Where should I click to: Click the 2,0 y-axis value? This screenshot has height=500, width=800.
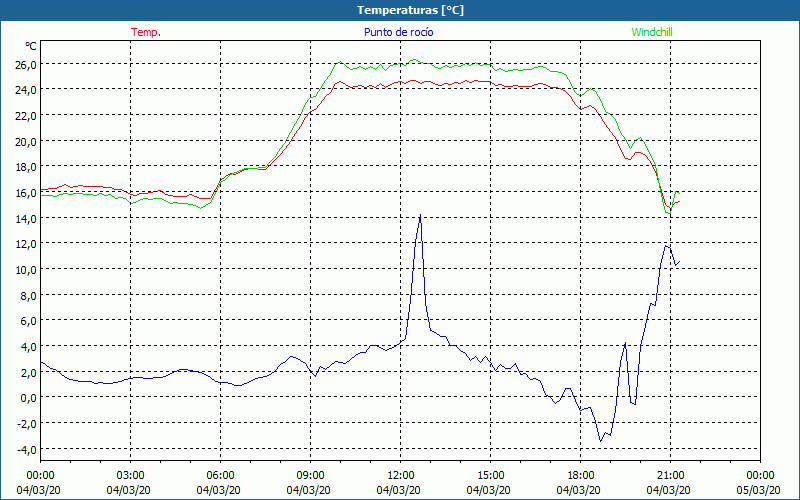[29, 372]
